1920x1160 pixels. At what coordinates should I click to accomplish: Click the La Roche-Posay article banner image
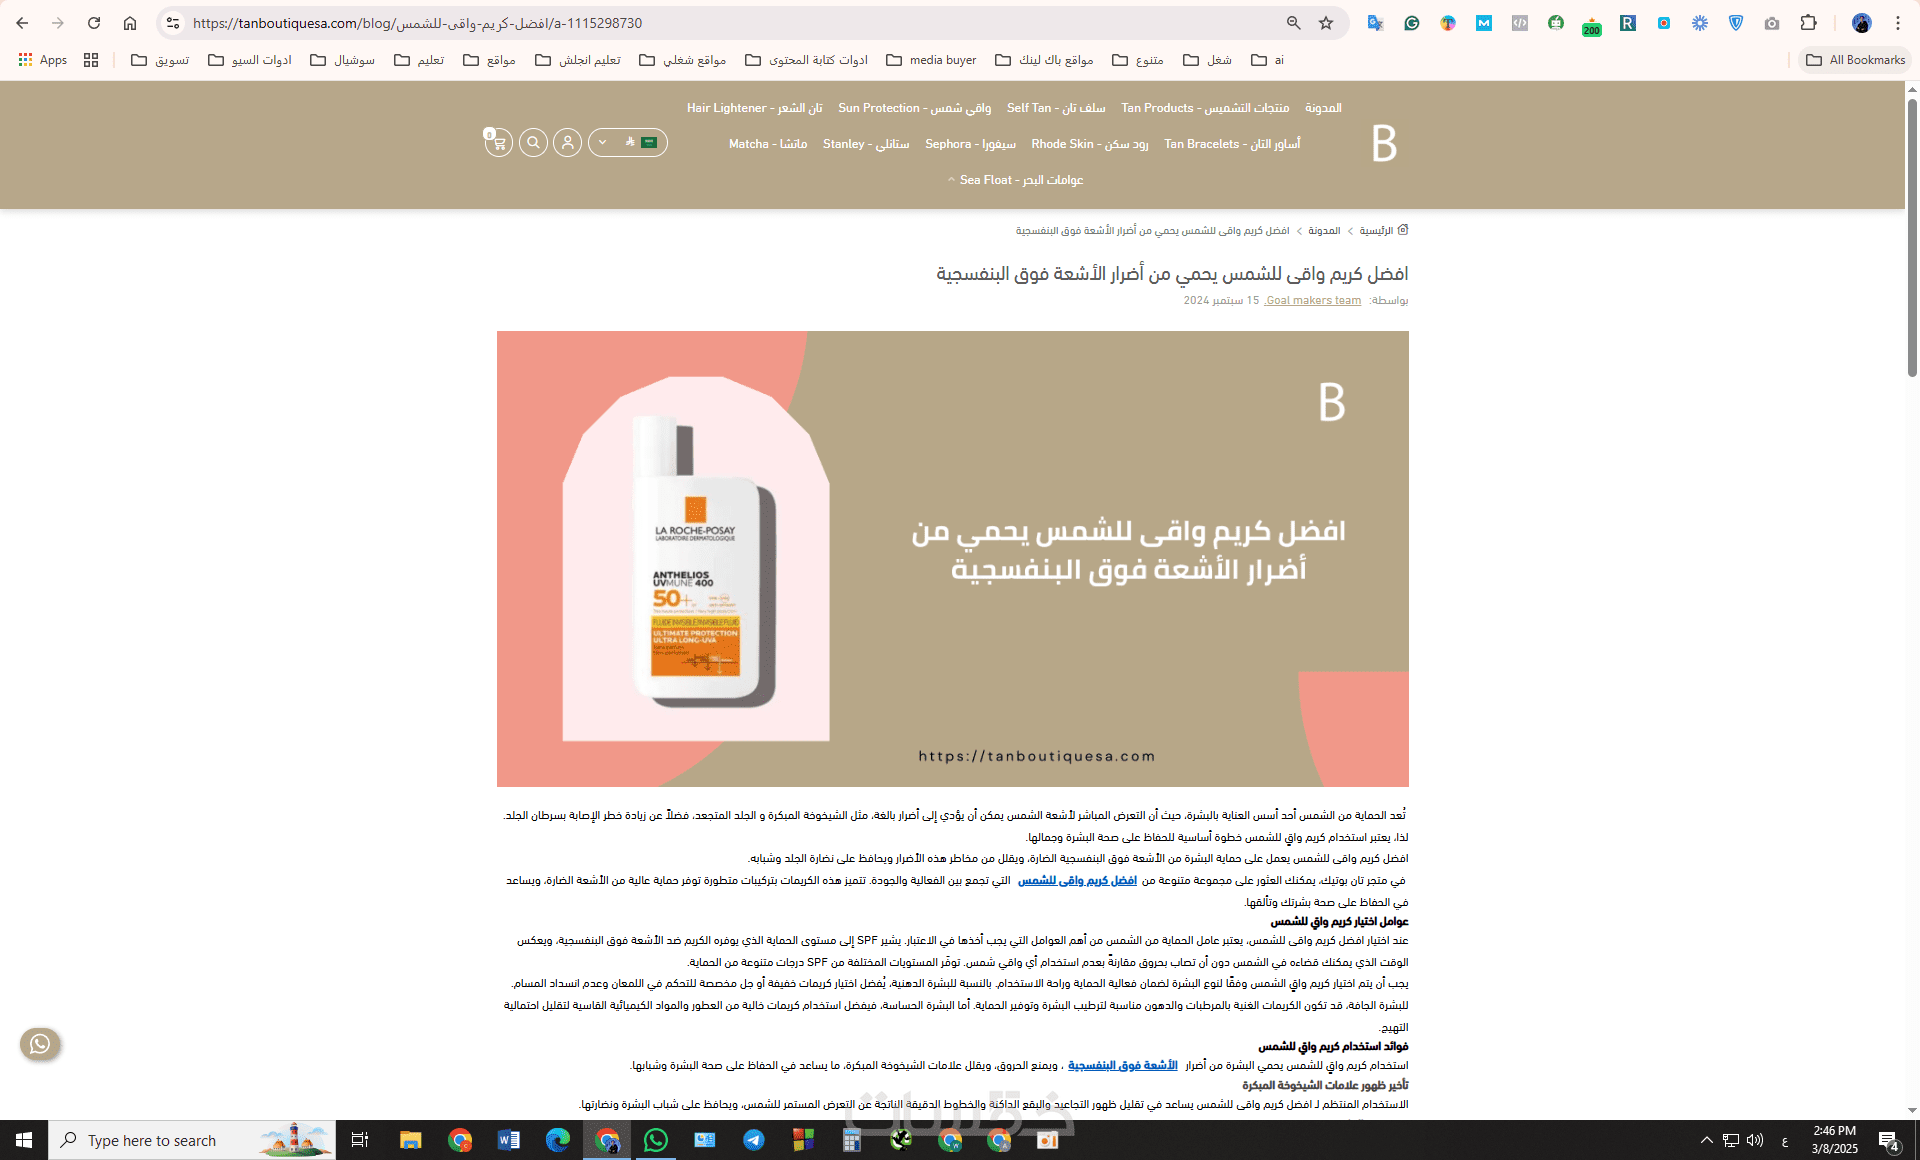(952, 558)
